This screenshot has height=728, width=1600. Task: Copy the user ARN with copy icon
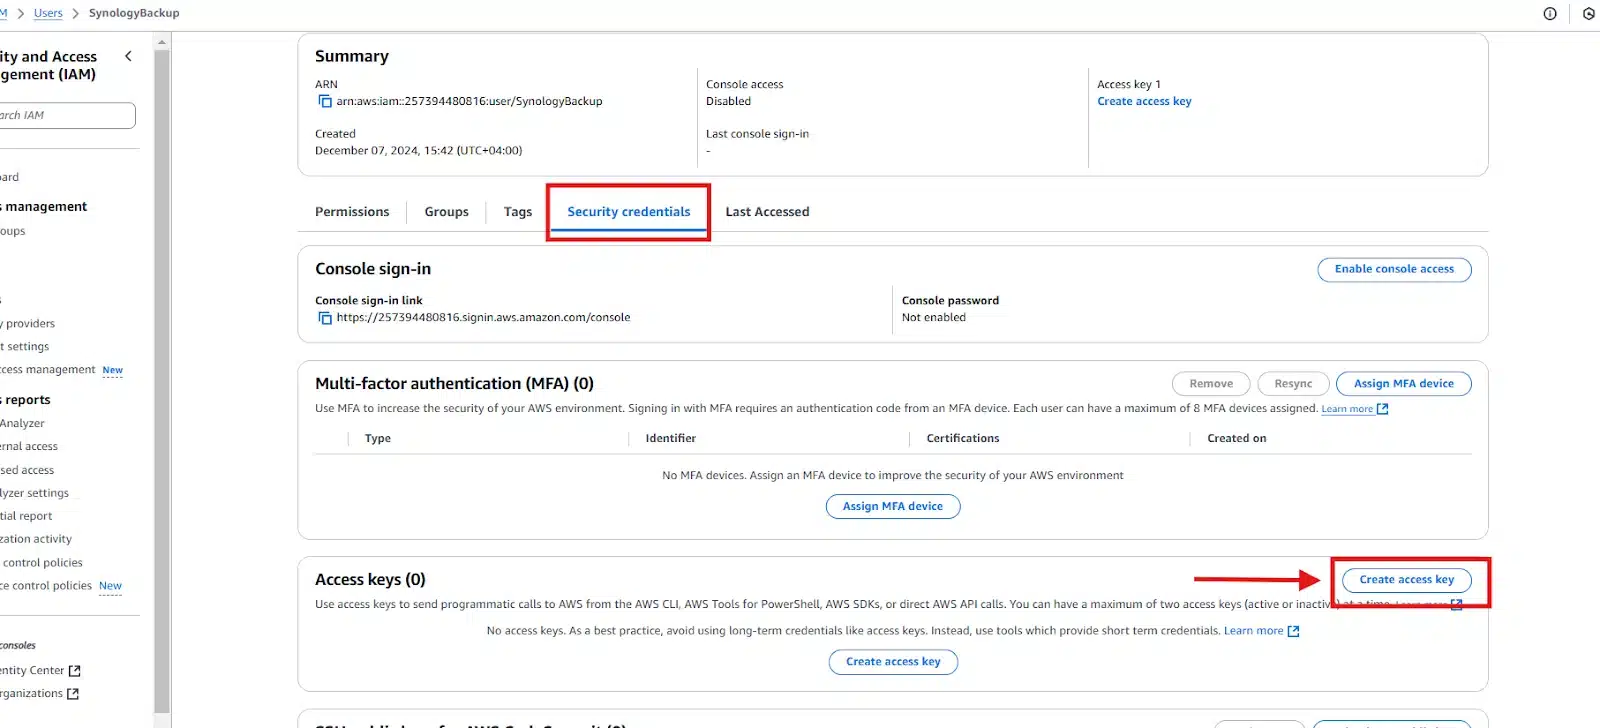click(325, 101)
